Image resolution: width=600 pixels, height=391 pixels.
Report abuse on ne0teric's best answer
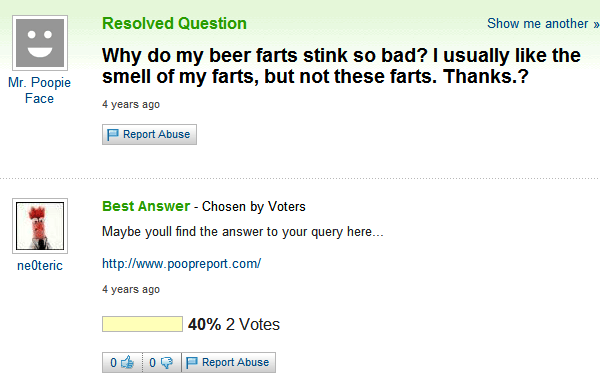click(228, 362)
